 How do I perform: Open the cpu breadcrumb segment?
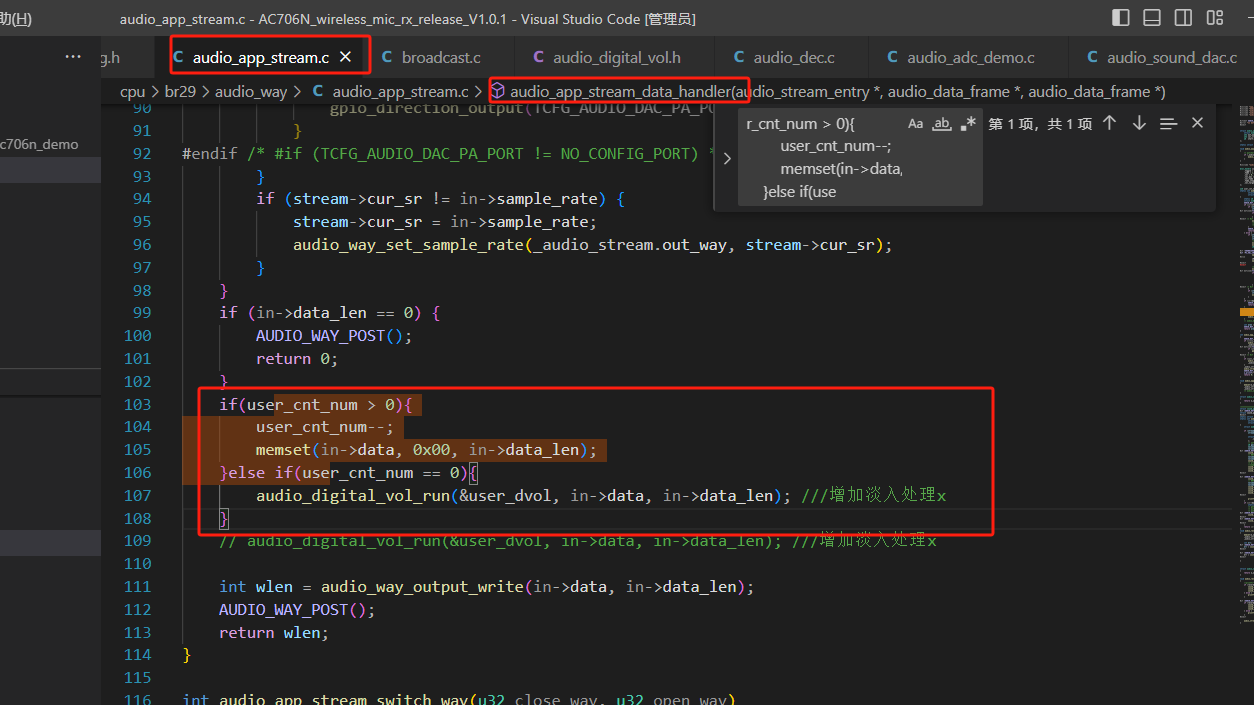click(132, 92)
